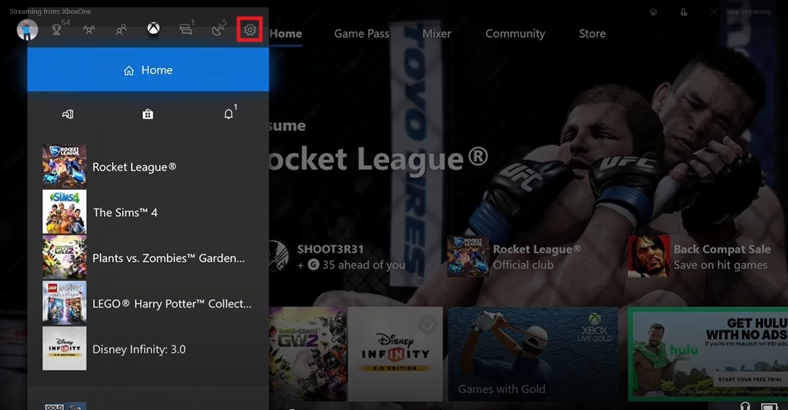Launch LEGO Harry Potter Collection entry
Screen dimensions: 788x410
click(x=148, y=303)
